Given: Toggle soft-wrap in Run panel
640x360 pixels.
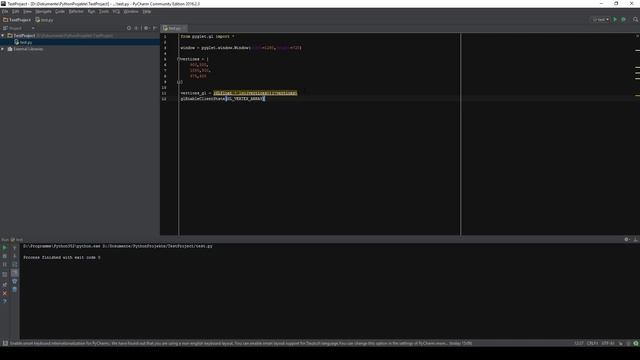Looking at the screenshot, I should [x=15, y=264].
